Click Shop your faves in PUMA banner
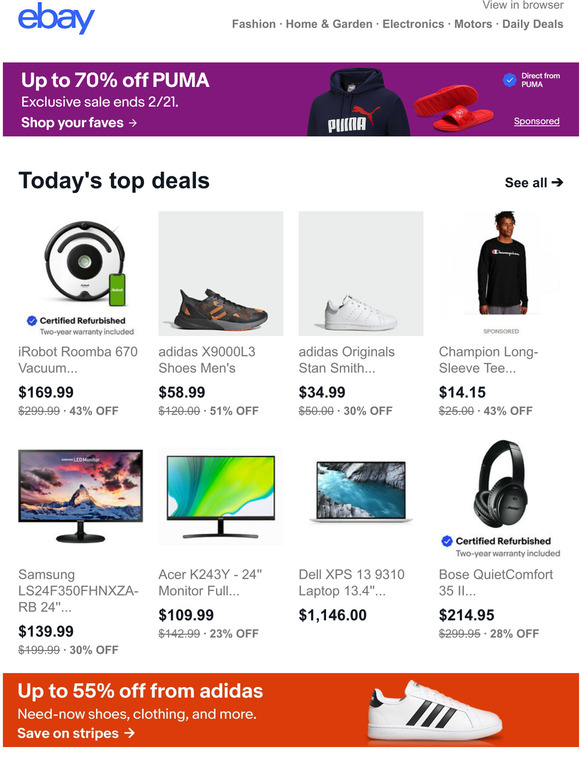The width and height of the screenshot is (580, 774). (x=79, y=122)
